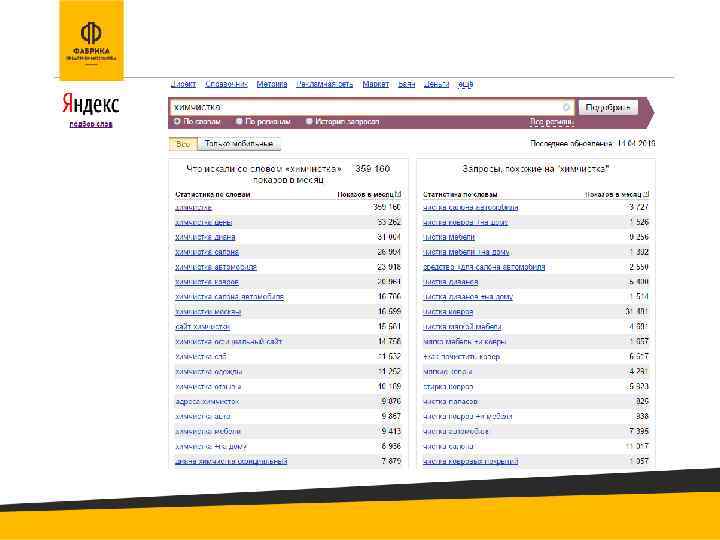Open help icon beside right 'Показов в месяц' header
This screenshot has width=720, height=540.
(x=646, y=195)
